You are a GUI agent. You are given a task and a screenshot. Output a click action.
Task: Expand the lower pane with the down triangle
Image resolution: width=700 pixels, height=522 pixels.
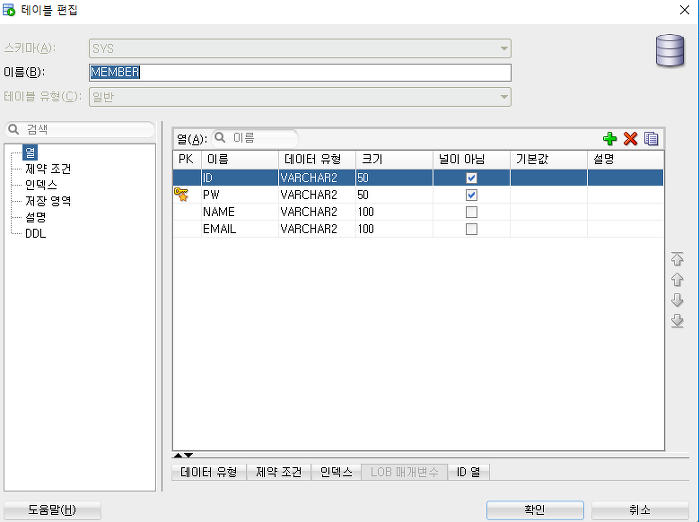point(188,455)
